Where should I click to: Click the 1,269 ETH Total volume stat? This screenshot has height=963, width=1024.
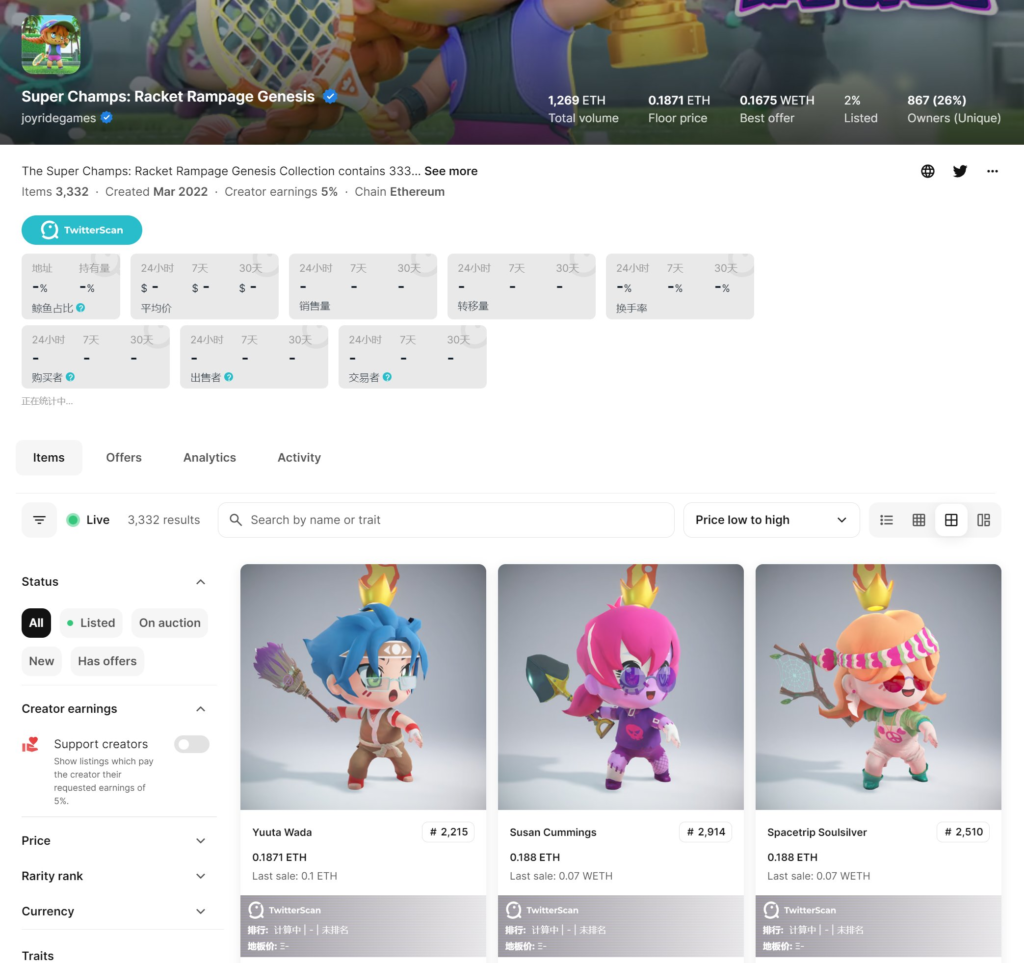[583, 109]
